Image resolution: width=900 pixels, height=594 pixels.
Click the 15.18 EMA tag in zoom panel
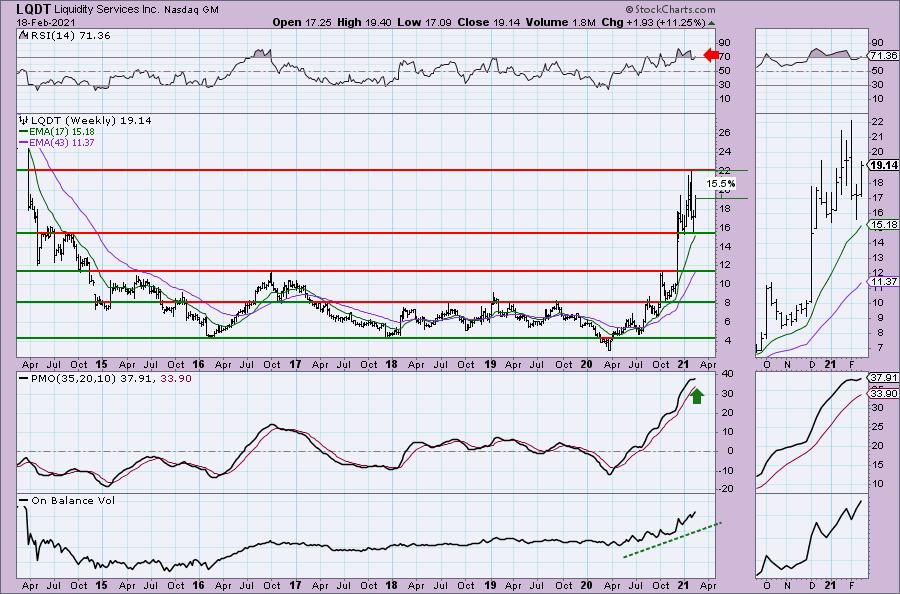(x=883, y=225)
